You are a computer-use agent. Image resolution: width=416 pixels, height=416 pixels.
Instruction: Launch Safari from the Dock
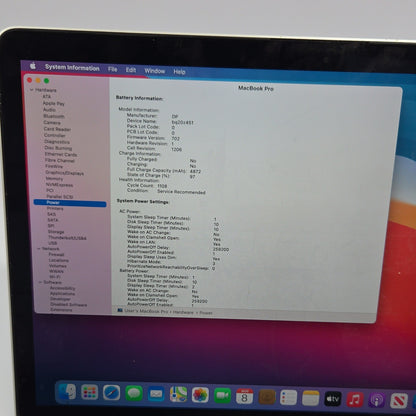112,393
